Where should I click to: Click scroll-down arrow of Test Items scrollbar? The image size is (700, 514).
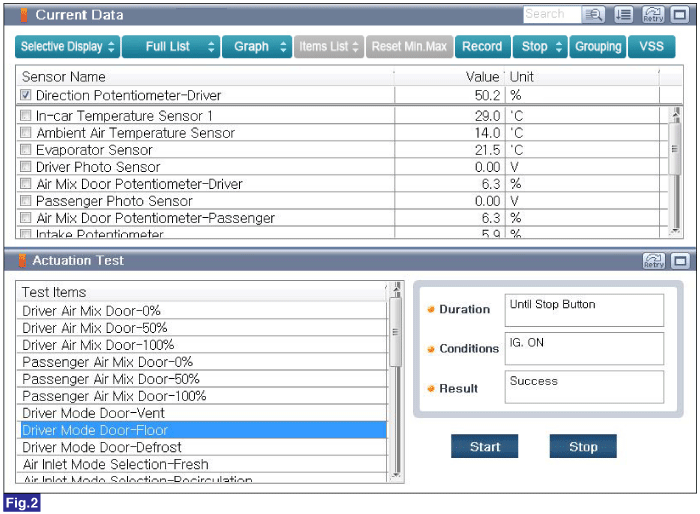[x=396, y=476]
